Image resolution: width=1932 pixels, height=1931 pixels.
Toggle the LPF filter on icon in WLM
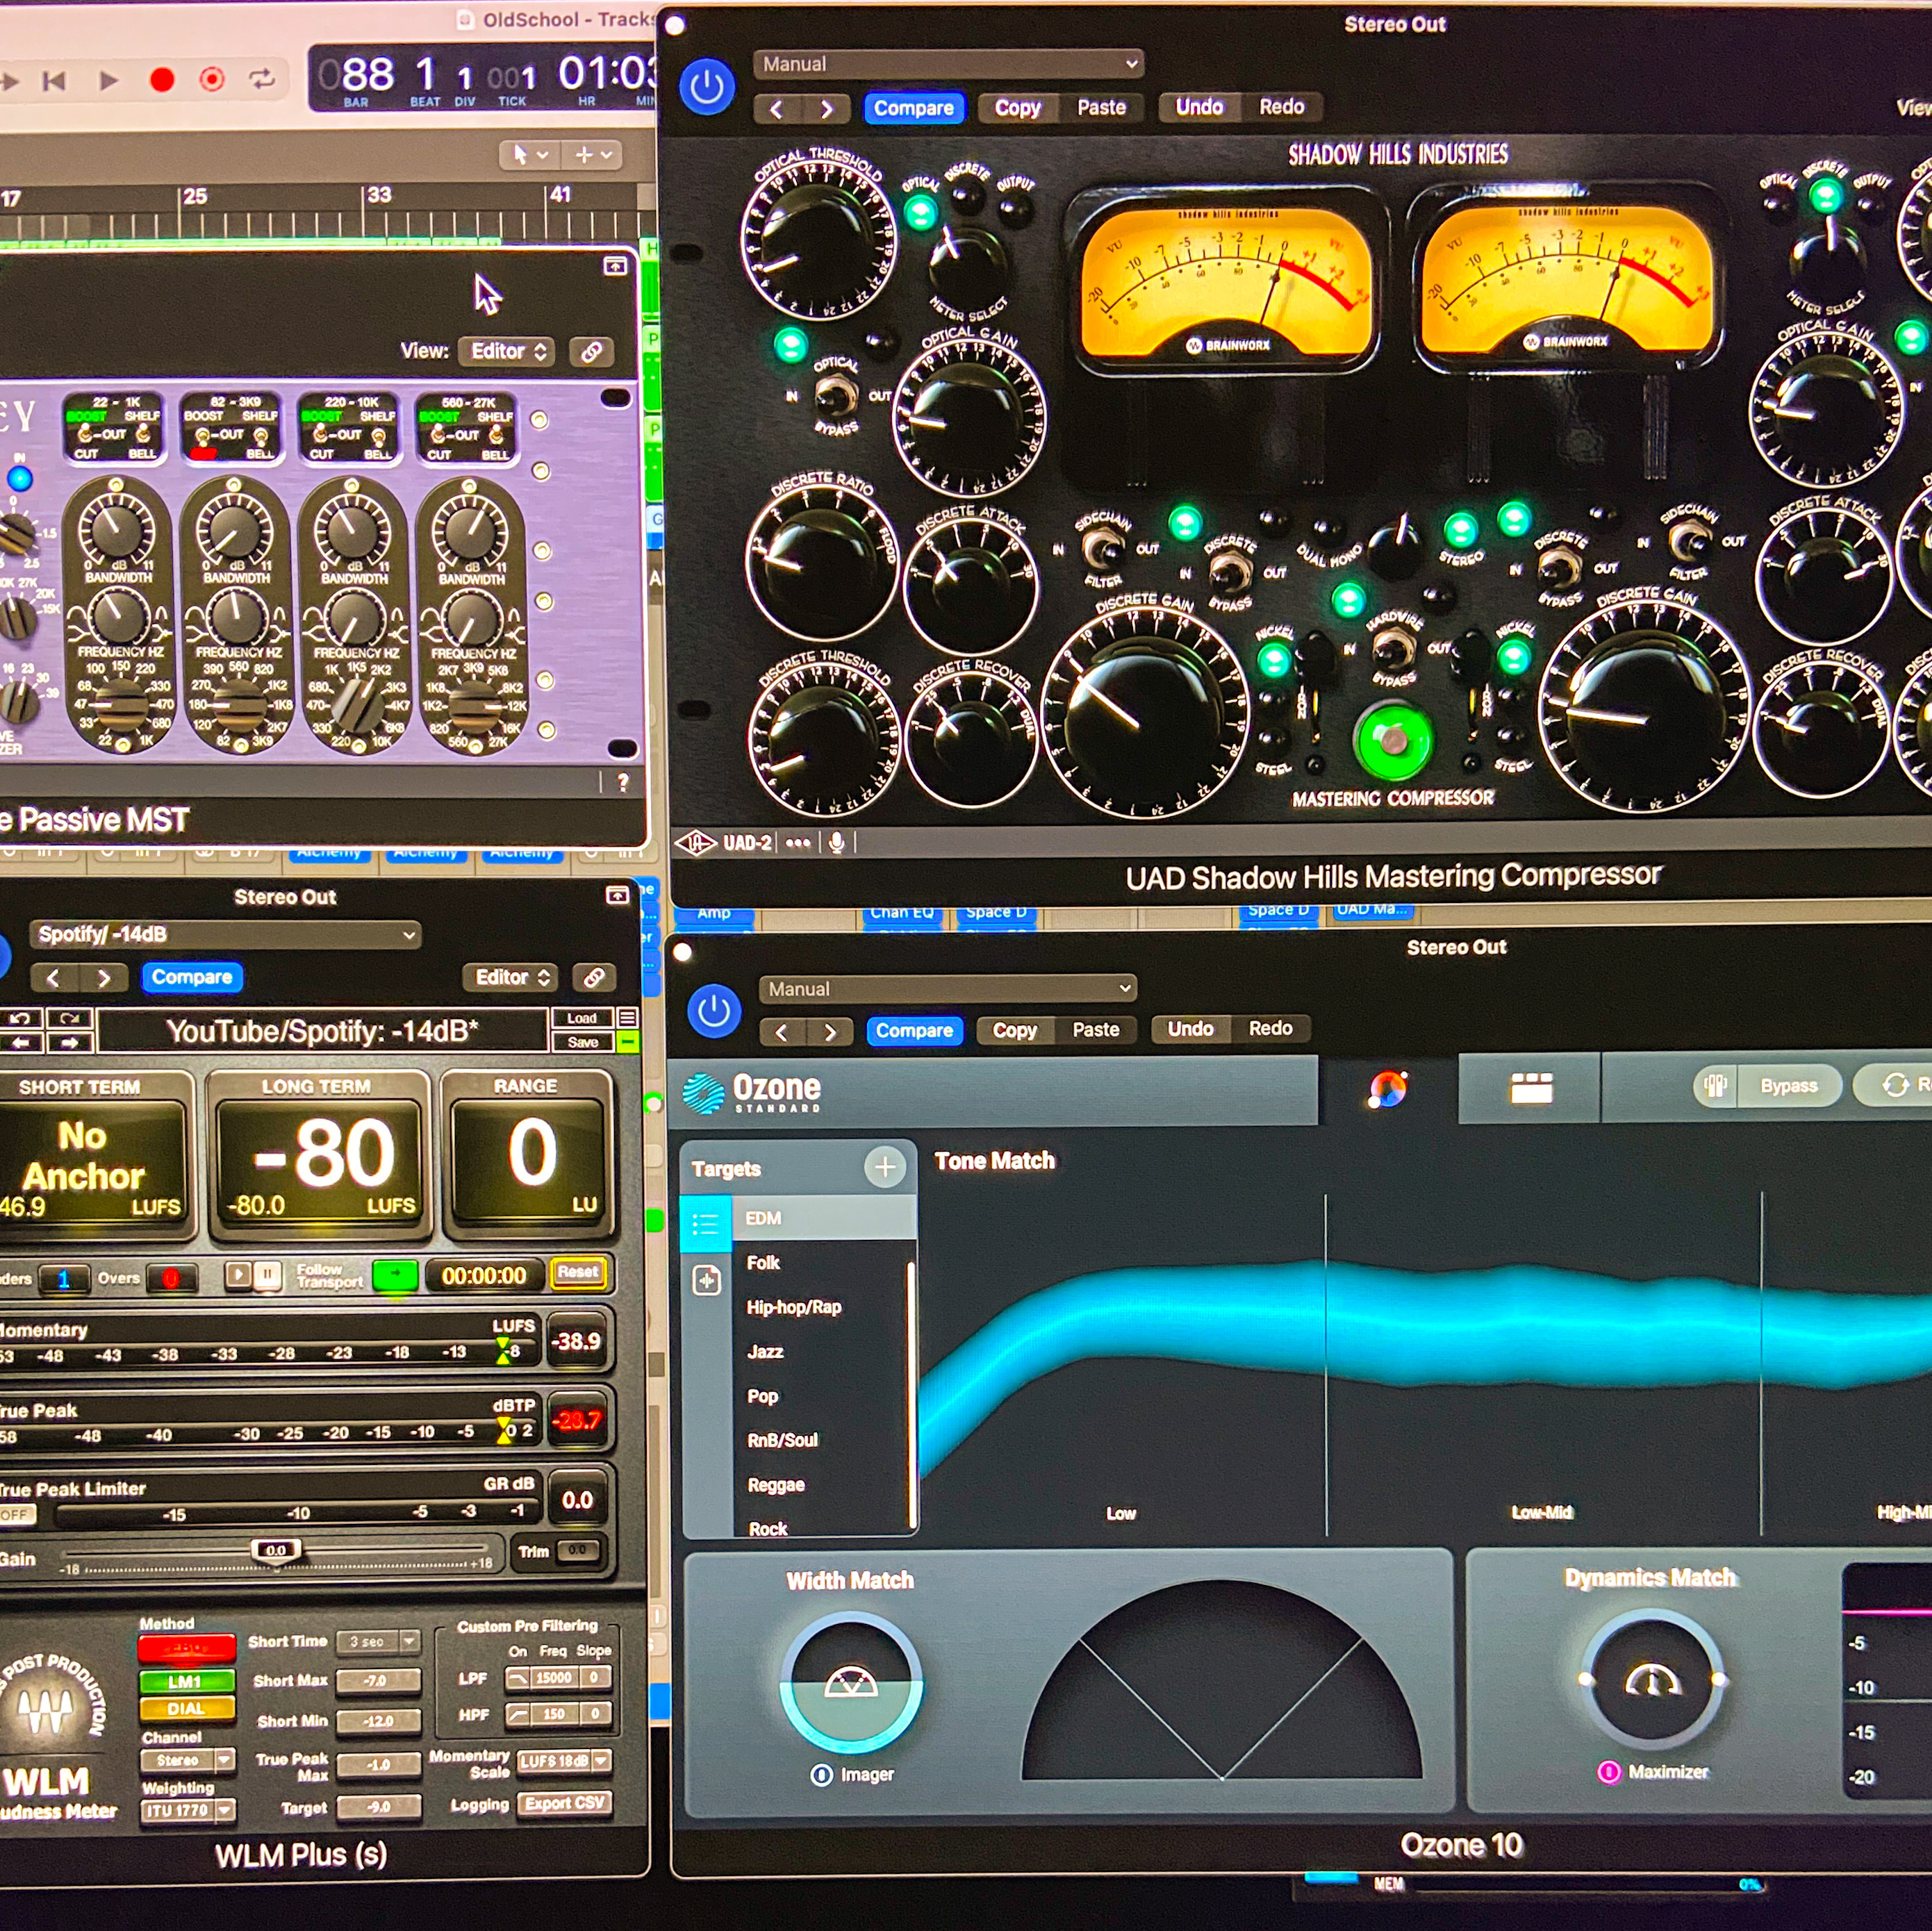[517, 1678]
